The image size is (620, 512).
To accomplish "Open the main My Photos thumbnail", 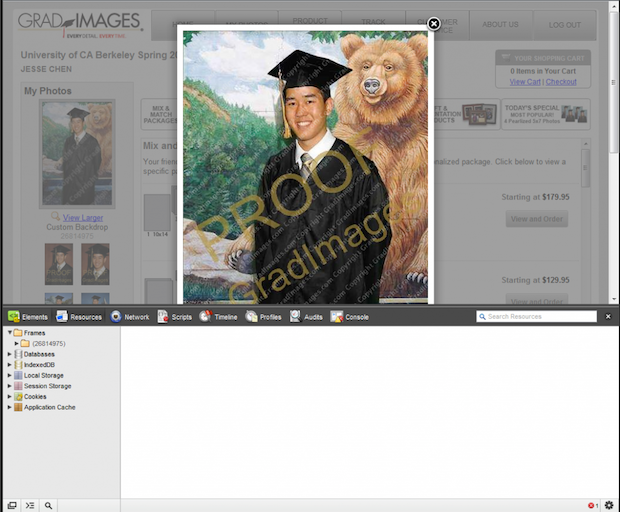I will click(x=77, y=153).
